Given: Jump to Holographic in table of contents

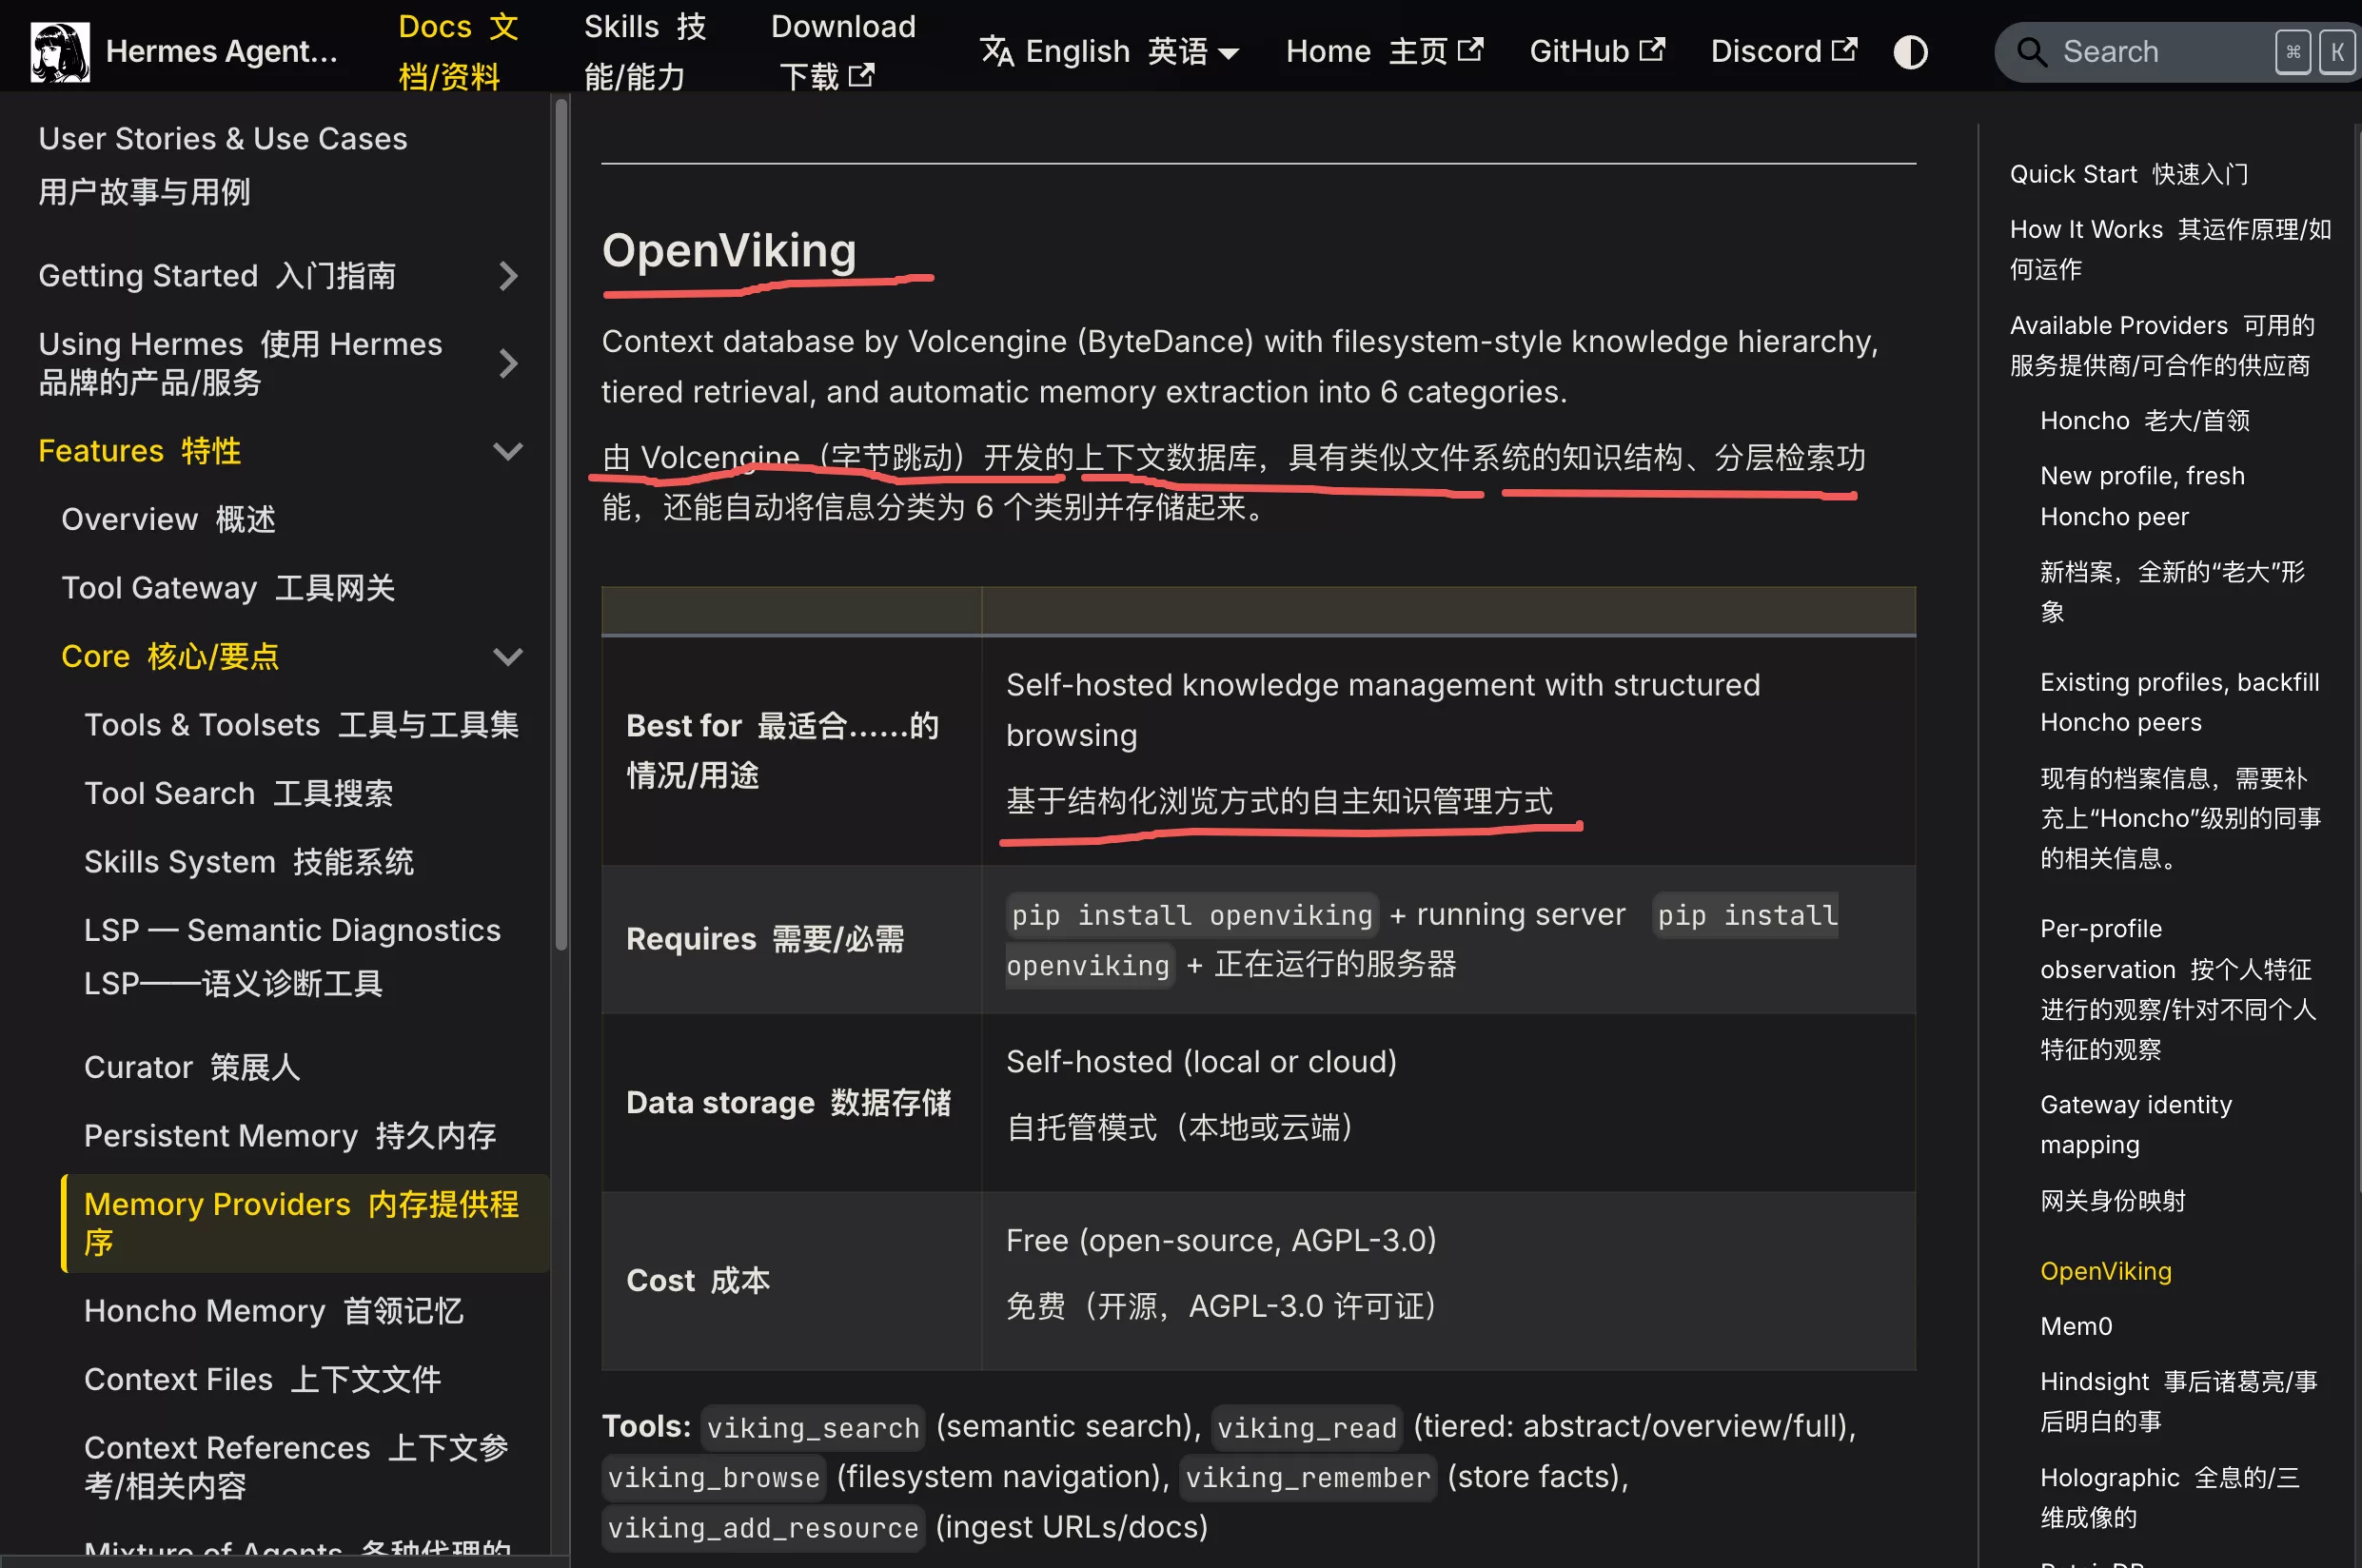Looking at the screenshot, I should tap(2170, 1497).
